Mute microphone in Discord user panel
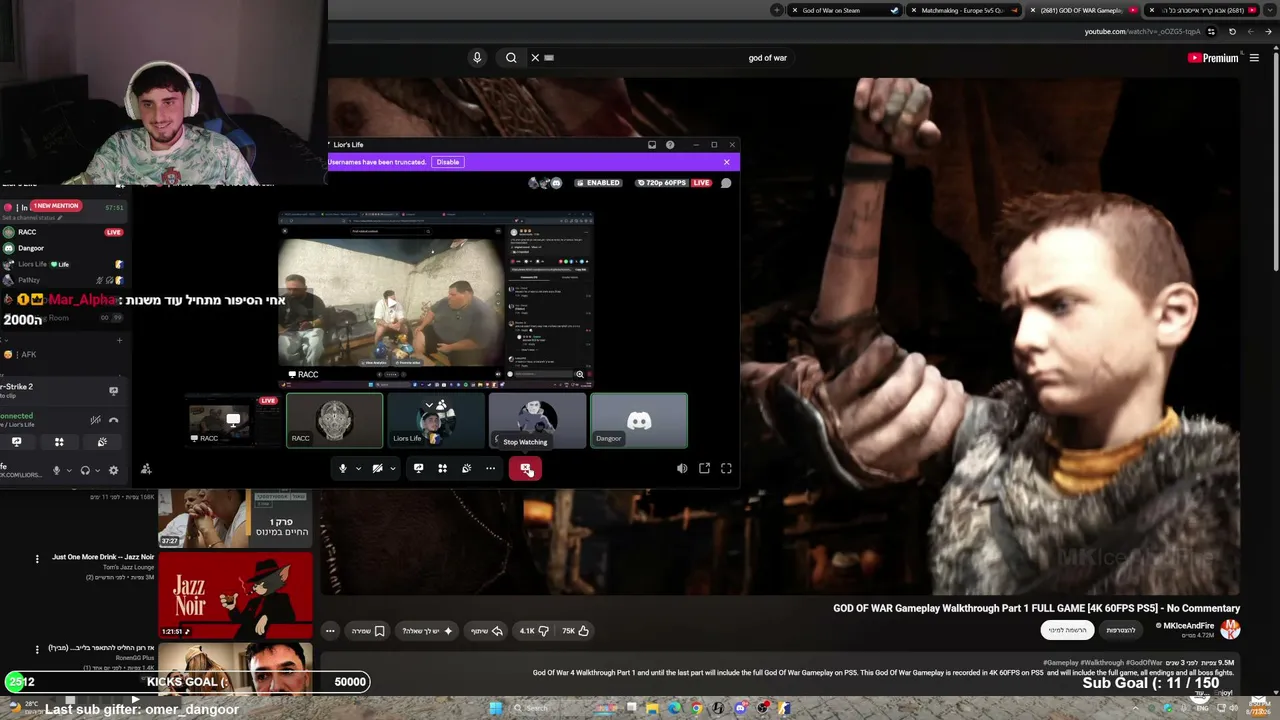1280x720 pixels. [x=56, y=470]
